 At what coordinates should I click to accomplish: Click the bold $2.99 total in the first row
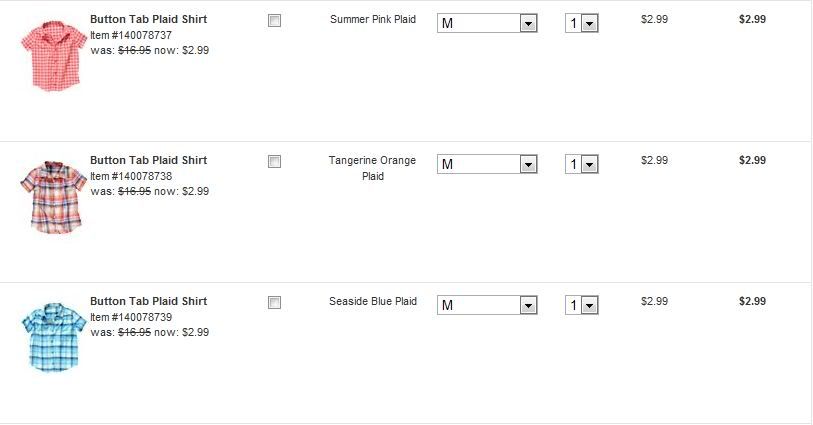click(x=752, y=19)
